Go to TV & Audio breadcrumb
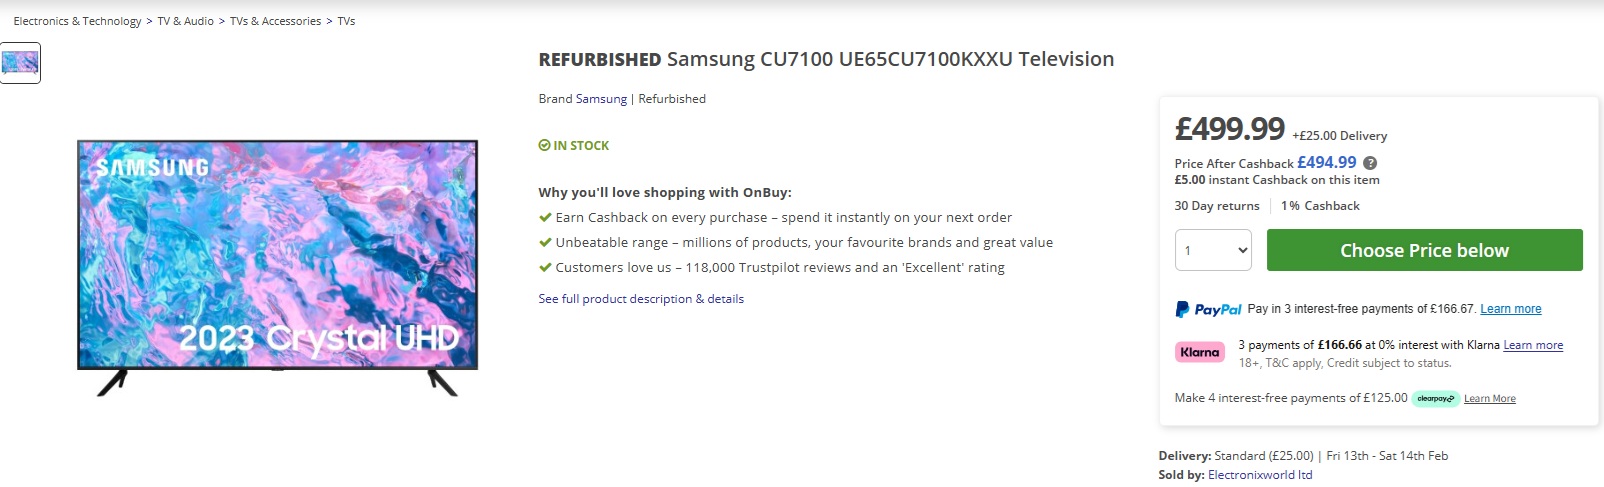The width and height of the screenshot is (1604, 487). pos(185,21)
